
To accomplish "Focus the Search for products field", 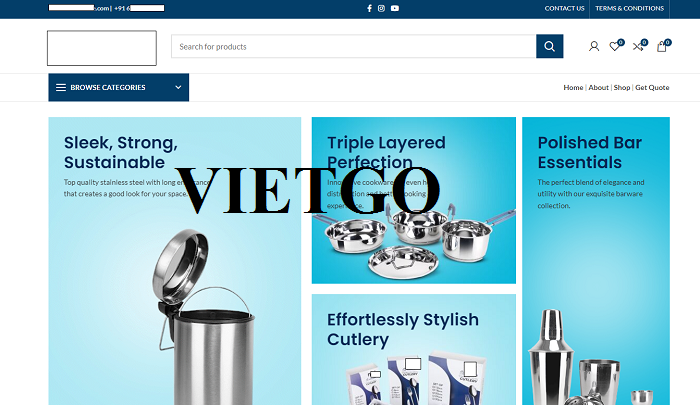I will (354, 46).
